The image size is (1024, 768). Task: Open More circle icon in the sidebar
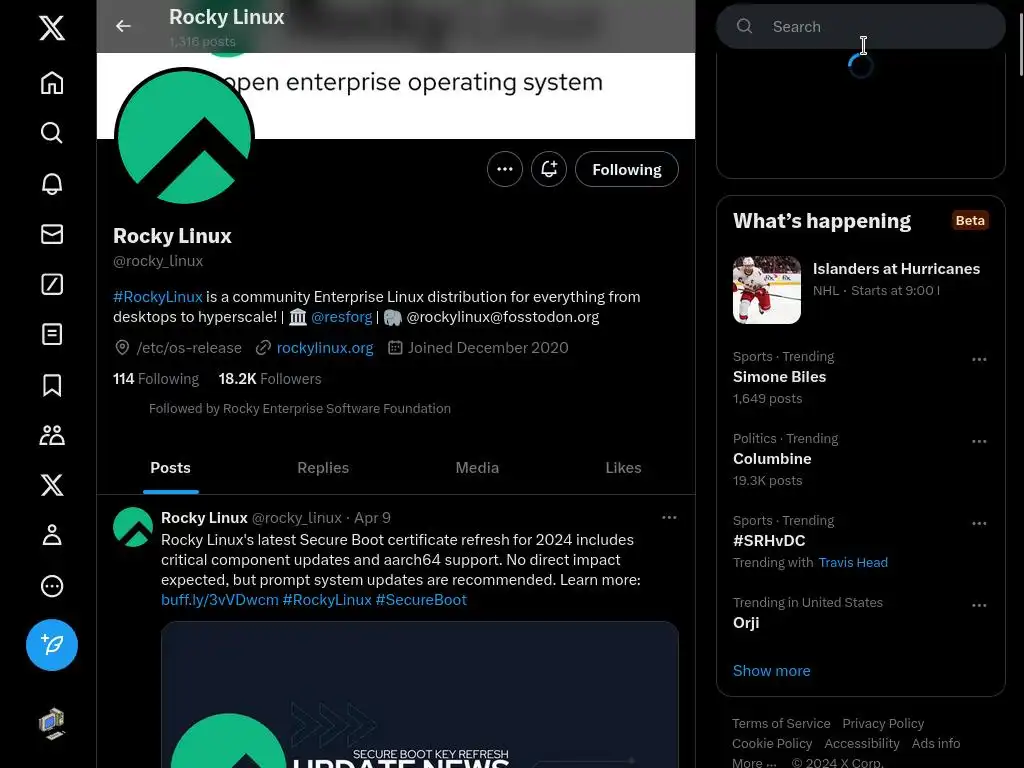[52, 586]
